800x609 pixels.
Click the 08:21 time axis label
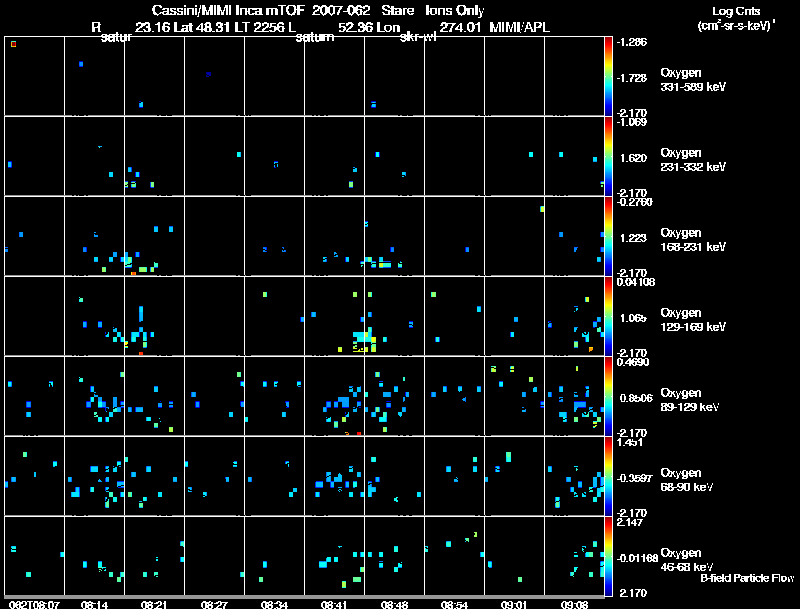(x=154, y=605)
